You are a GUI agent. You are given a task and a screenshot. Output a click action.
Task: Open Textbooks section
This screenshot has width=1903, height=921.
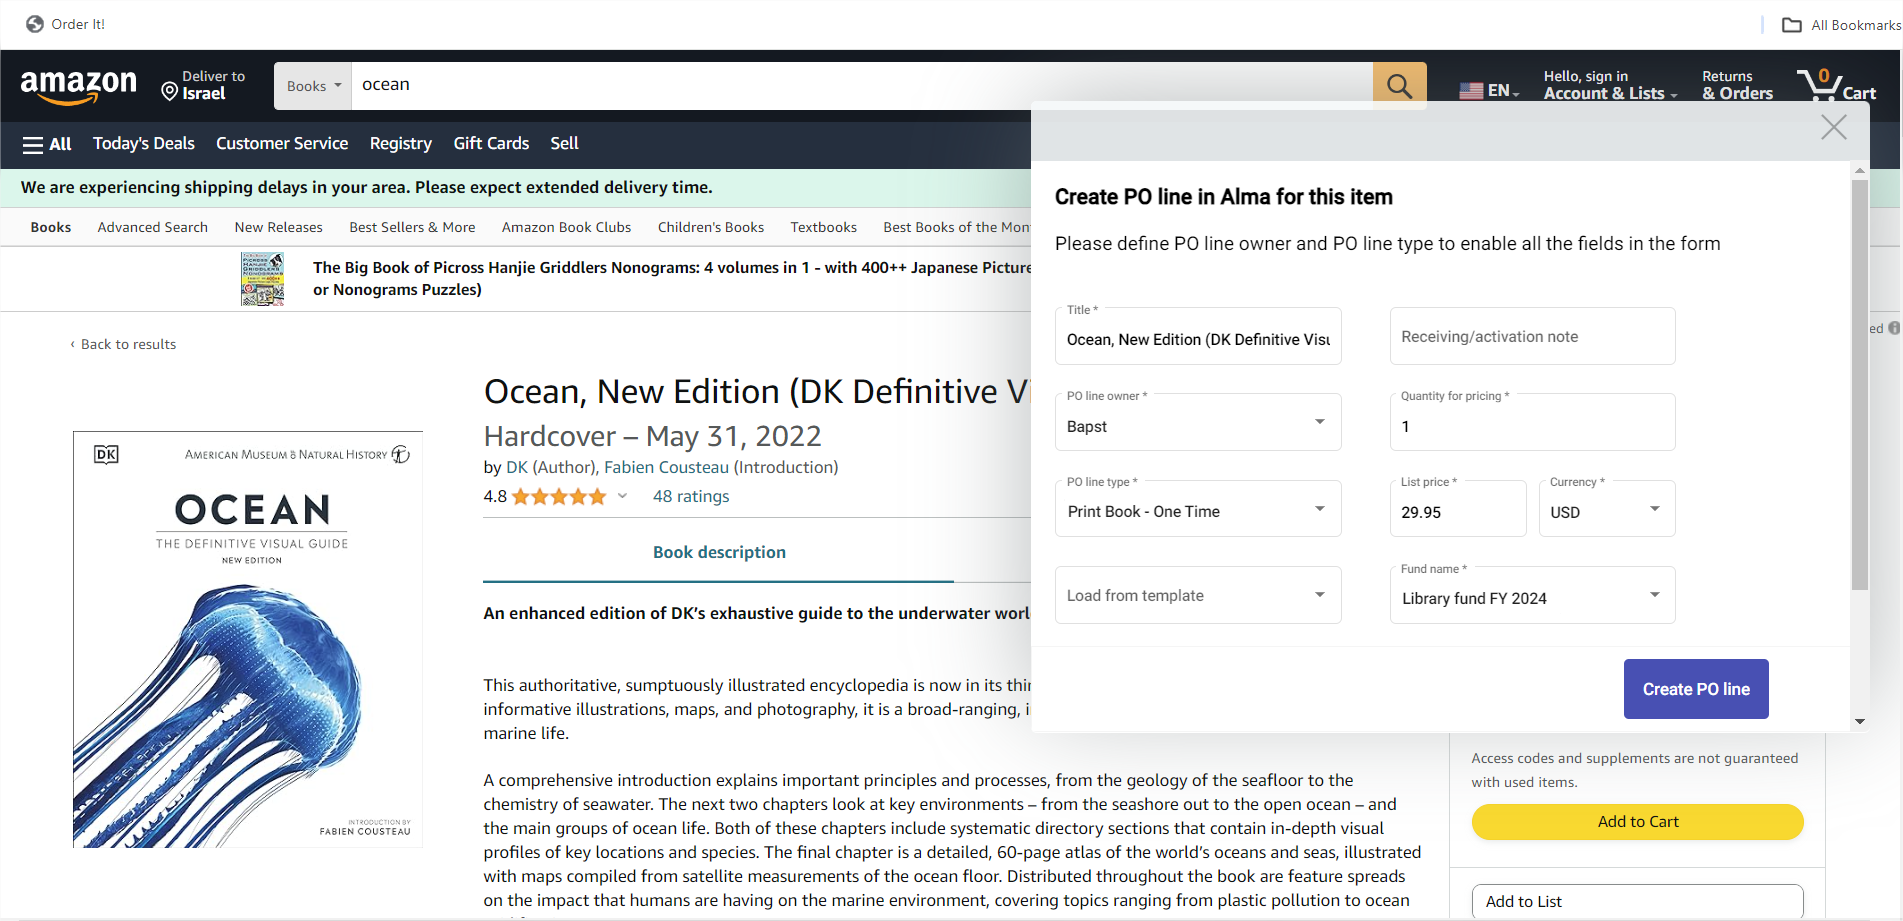pos(824,228)
